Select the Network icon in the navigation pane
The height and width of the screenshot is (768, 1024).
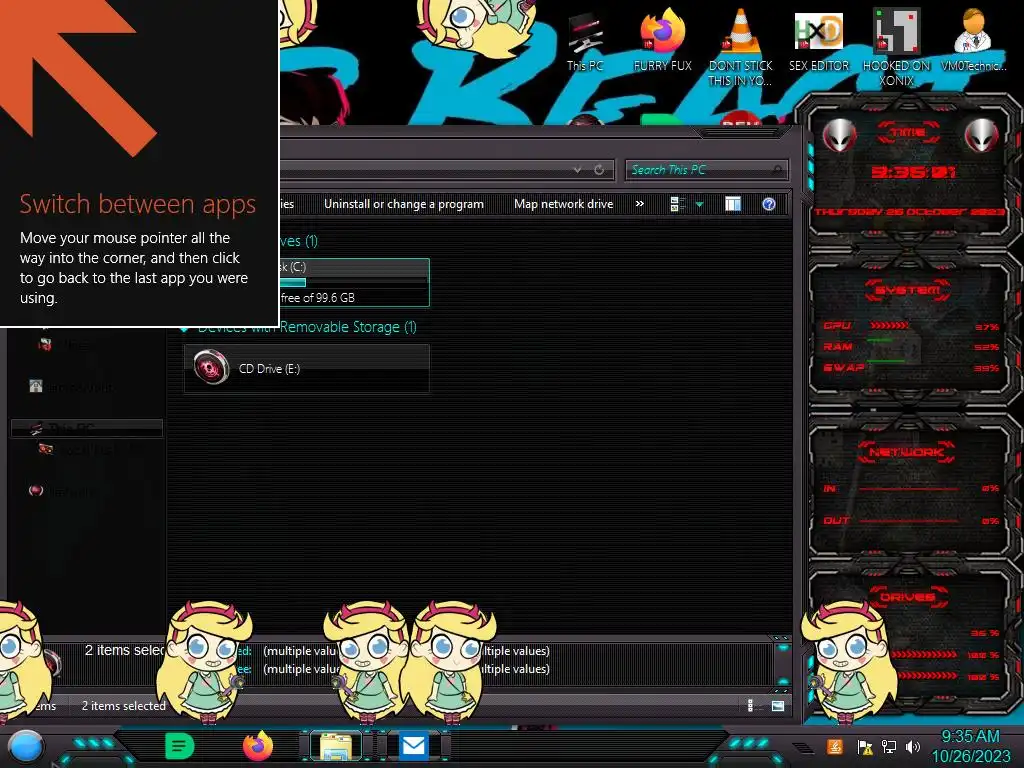[x=36, y=490]
